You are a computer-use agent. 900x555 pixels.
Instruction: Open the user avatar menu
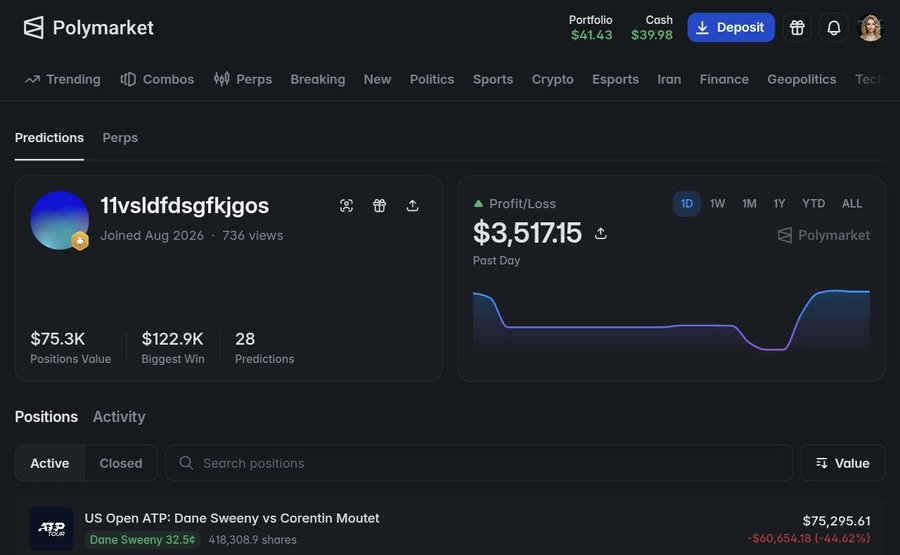click(870, 28)
